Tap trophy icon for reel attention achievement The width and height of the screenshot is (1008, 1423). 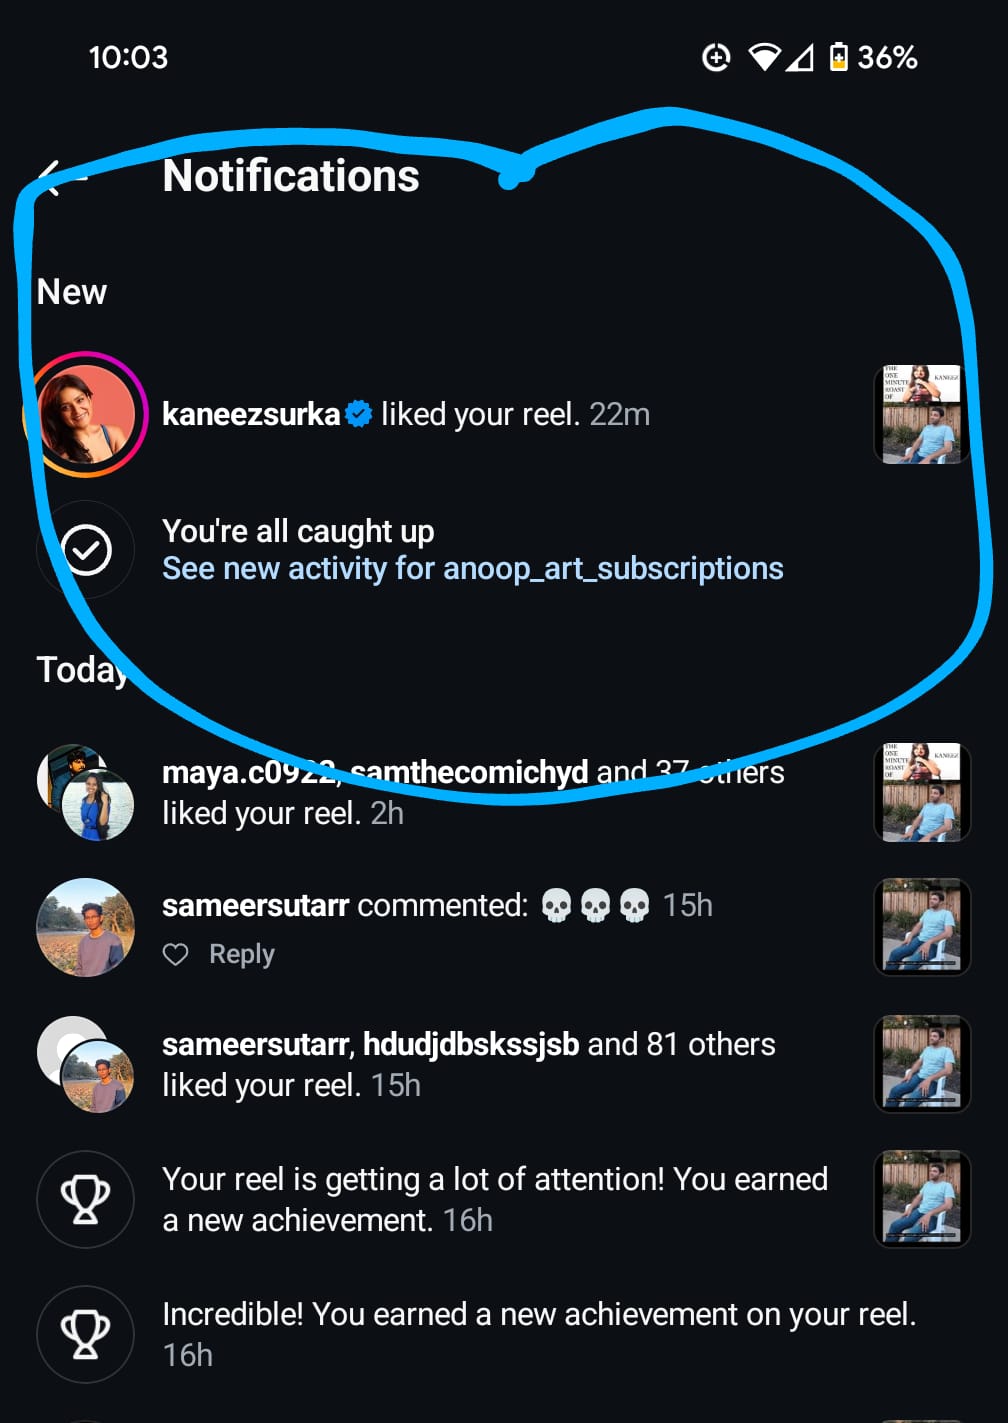point(86,1199)
